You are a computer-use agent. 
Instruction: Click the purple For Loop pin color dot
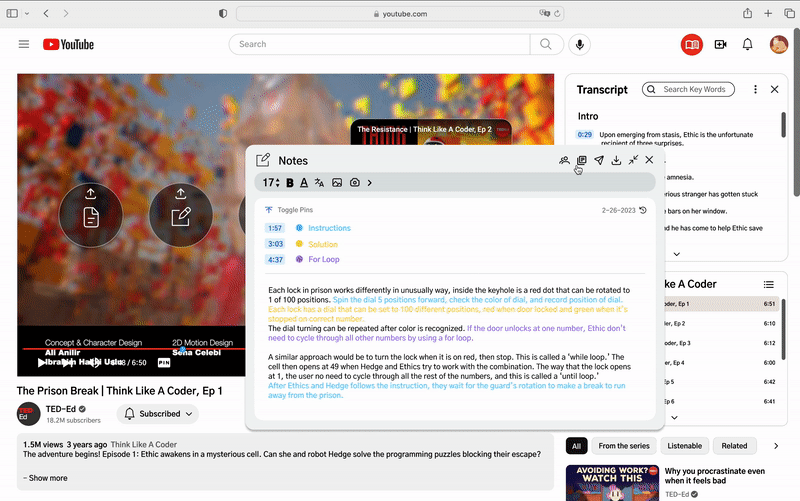point(299,259)
